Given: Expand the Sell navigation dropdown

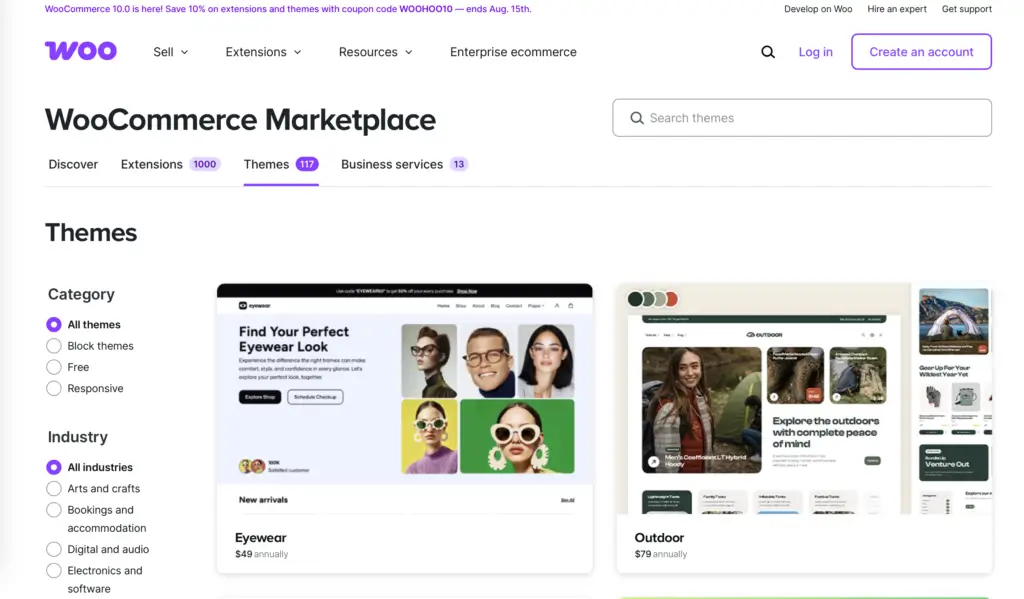Looking at the screenshot, I should click(x=170, y=51).
